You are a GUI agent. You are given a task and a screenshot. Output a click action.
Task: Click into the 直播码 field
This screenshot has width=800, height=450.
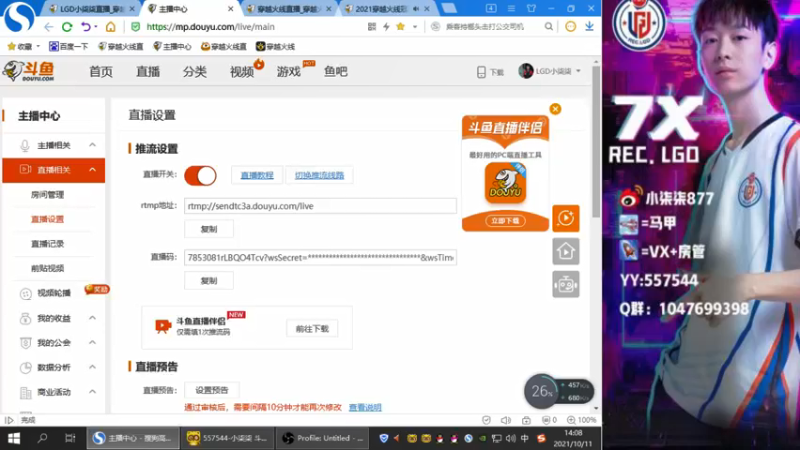tap(320, 257)
